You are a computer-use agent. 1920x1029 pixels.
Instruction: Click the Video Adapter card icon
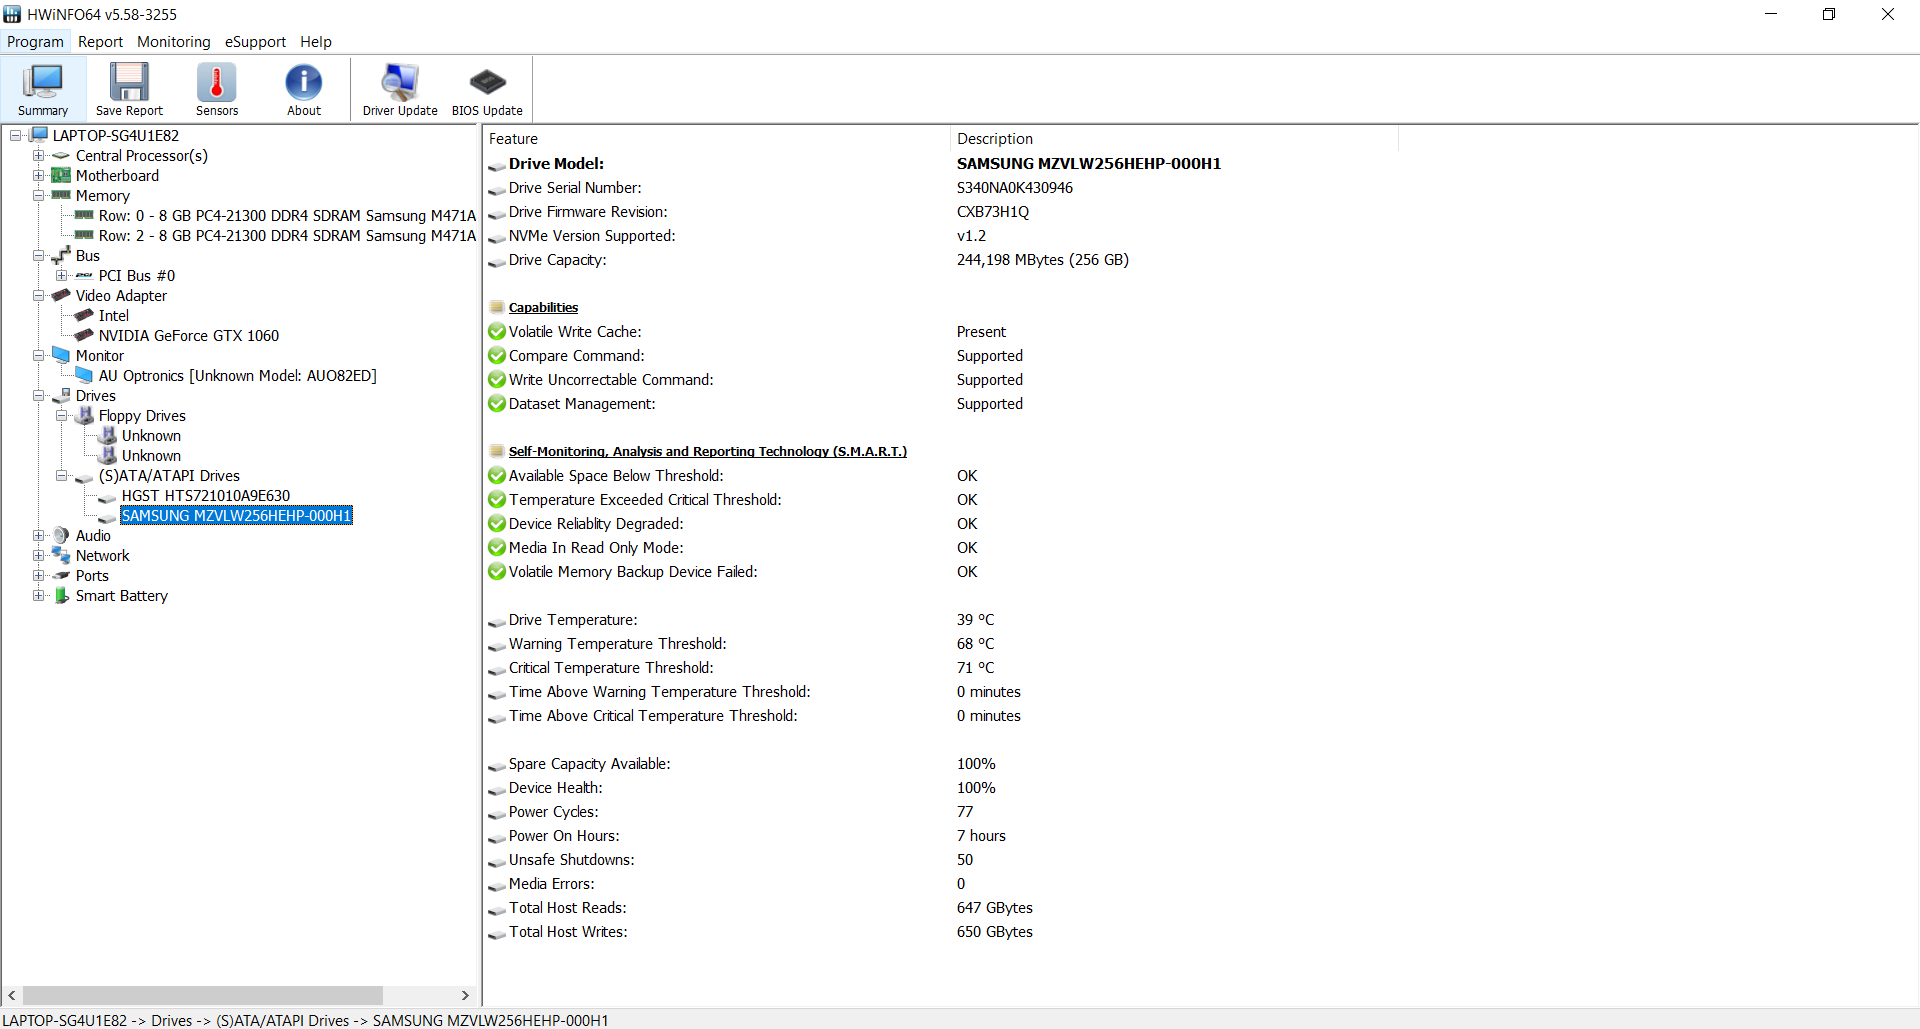[x=61, y=295]
